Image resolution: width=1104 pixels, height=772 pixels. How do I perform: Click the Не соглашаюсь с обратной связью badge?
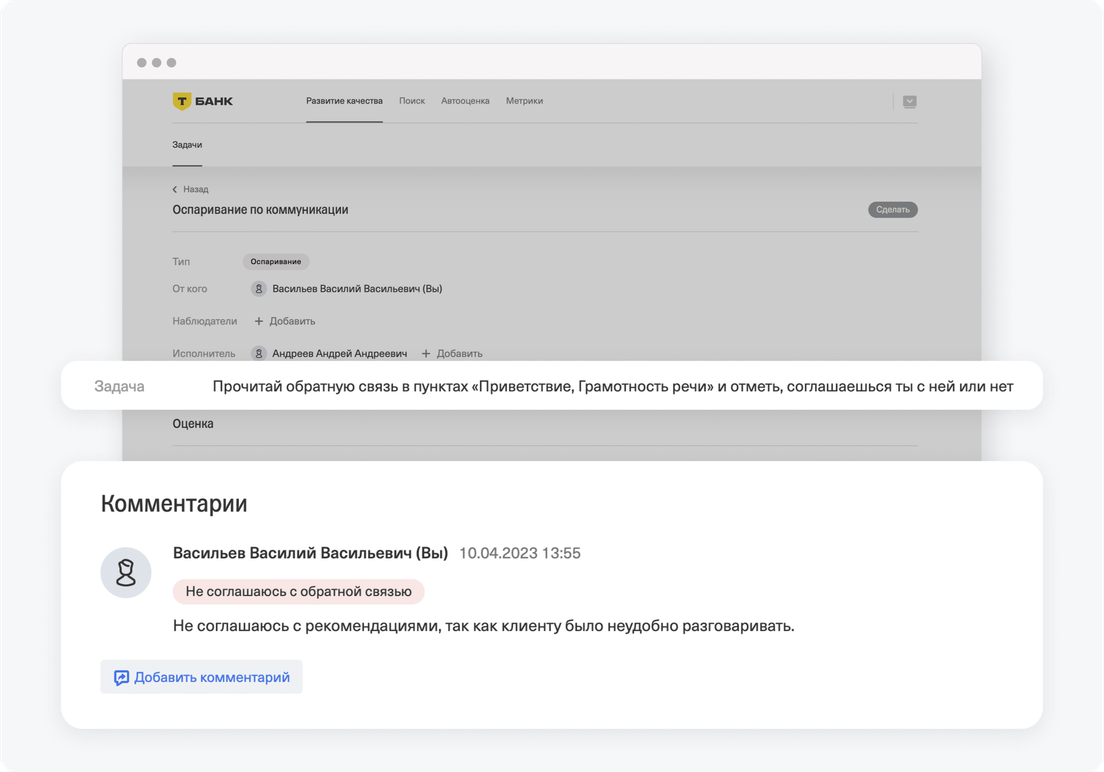coord(298,591)
